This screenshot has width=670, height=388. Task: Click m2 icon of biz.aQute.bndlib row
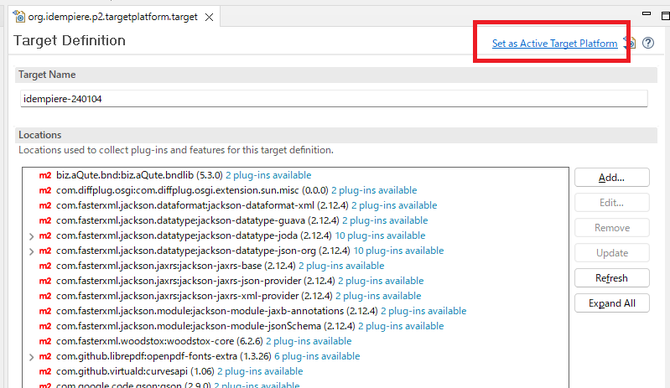pyautogui.click(x=45, y=175)
